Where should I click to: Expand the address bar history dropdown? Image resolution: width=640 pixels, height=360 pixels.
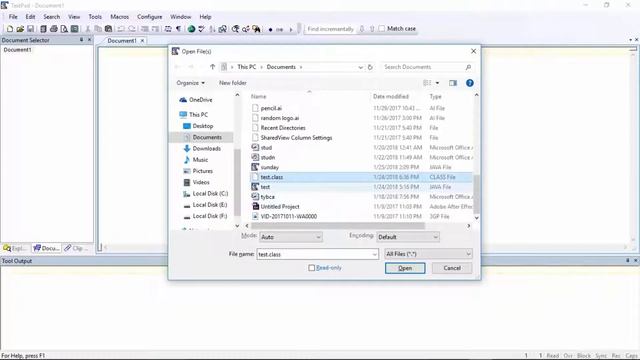pyautogui.click(x=360, y=67)
